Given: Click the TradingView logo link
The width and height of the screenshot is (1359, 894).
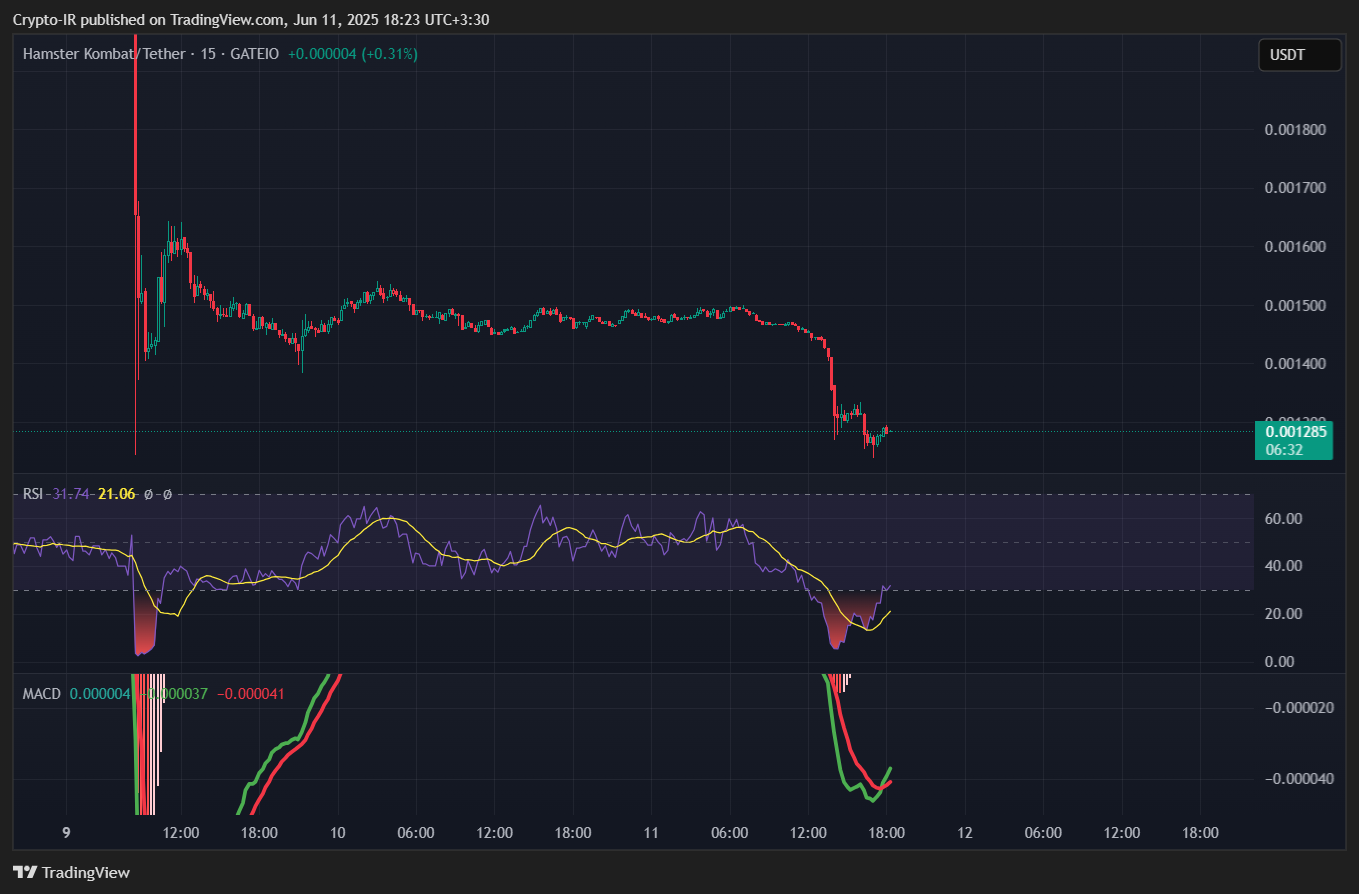Looking at the screenshot, I should pos(71,872).
